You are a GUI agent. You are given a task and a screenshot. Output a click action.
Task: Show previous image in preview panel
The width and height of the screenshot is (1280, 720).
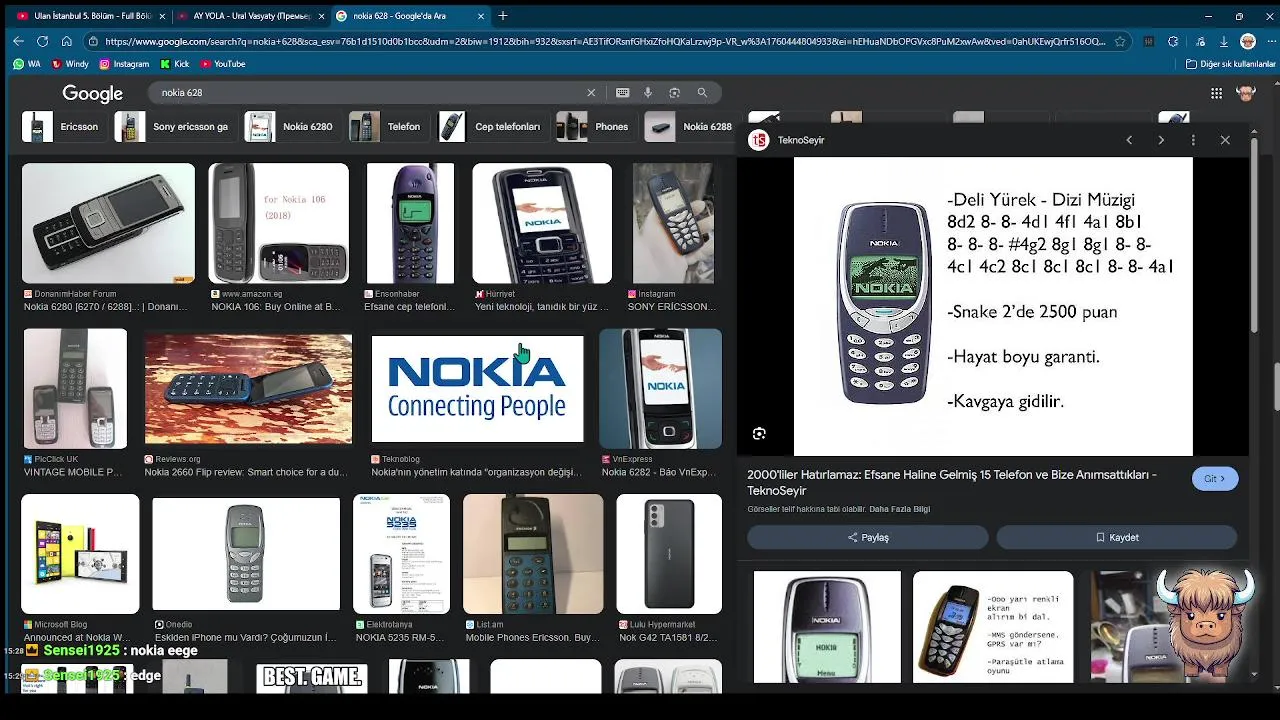click(1129, 140)
